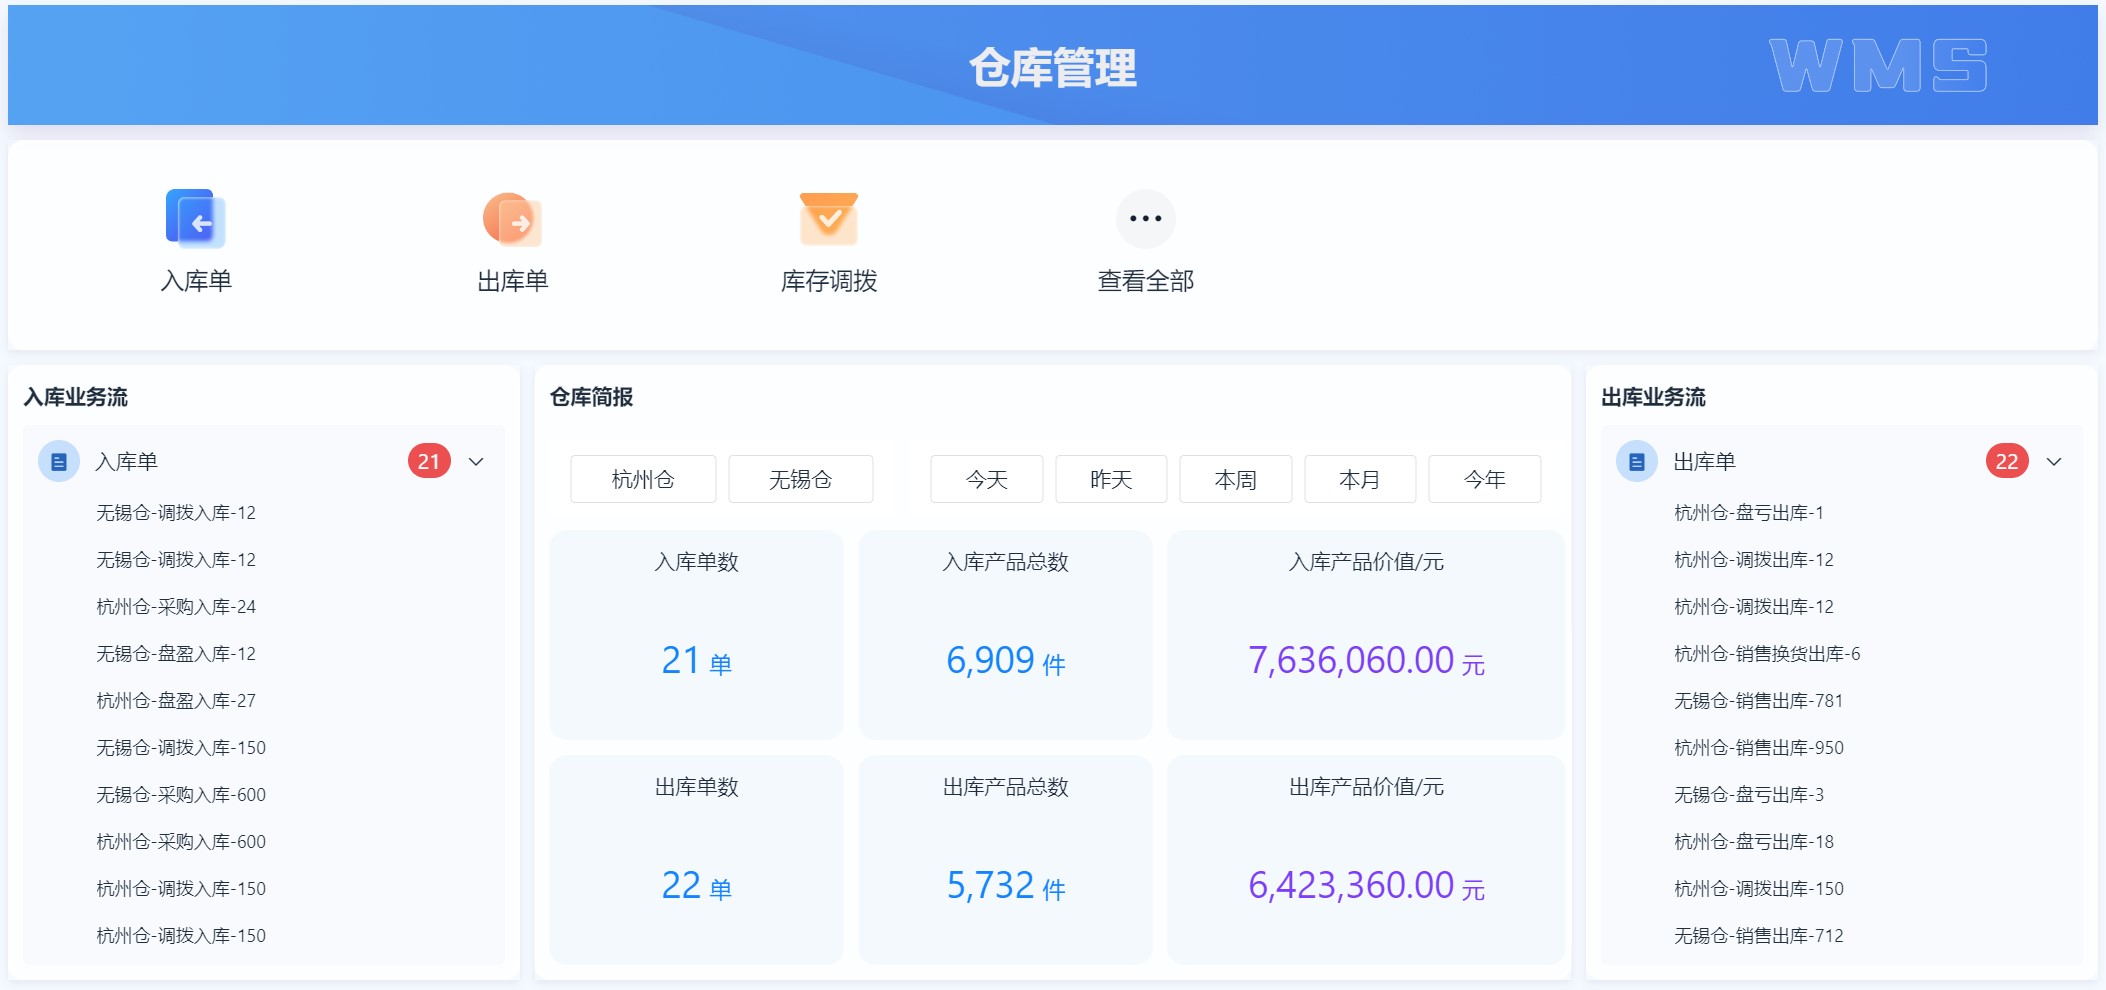Screen dimensions: 2106x990
Task: Open 杭州仓-销售换货出库-6 entry
Action: [1767, 653]
